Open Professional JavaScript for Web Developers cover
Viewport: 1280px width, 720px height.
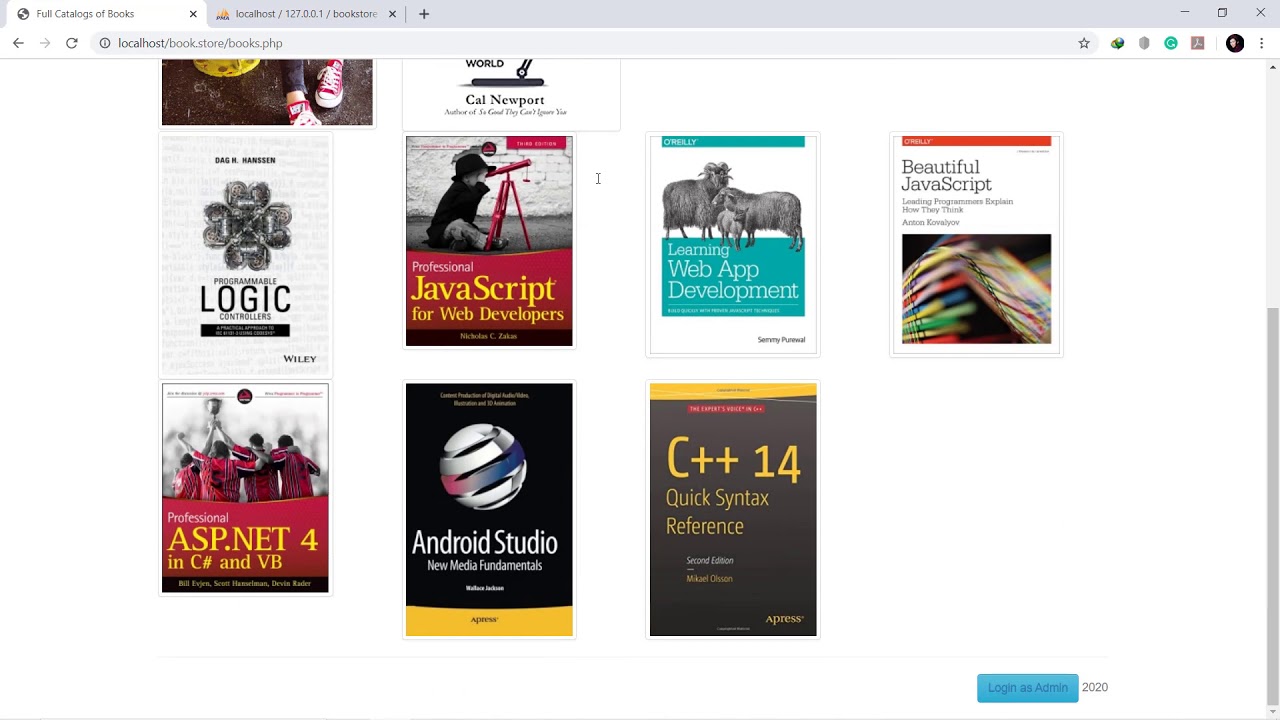click(489, 241)
